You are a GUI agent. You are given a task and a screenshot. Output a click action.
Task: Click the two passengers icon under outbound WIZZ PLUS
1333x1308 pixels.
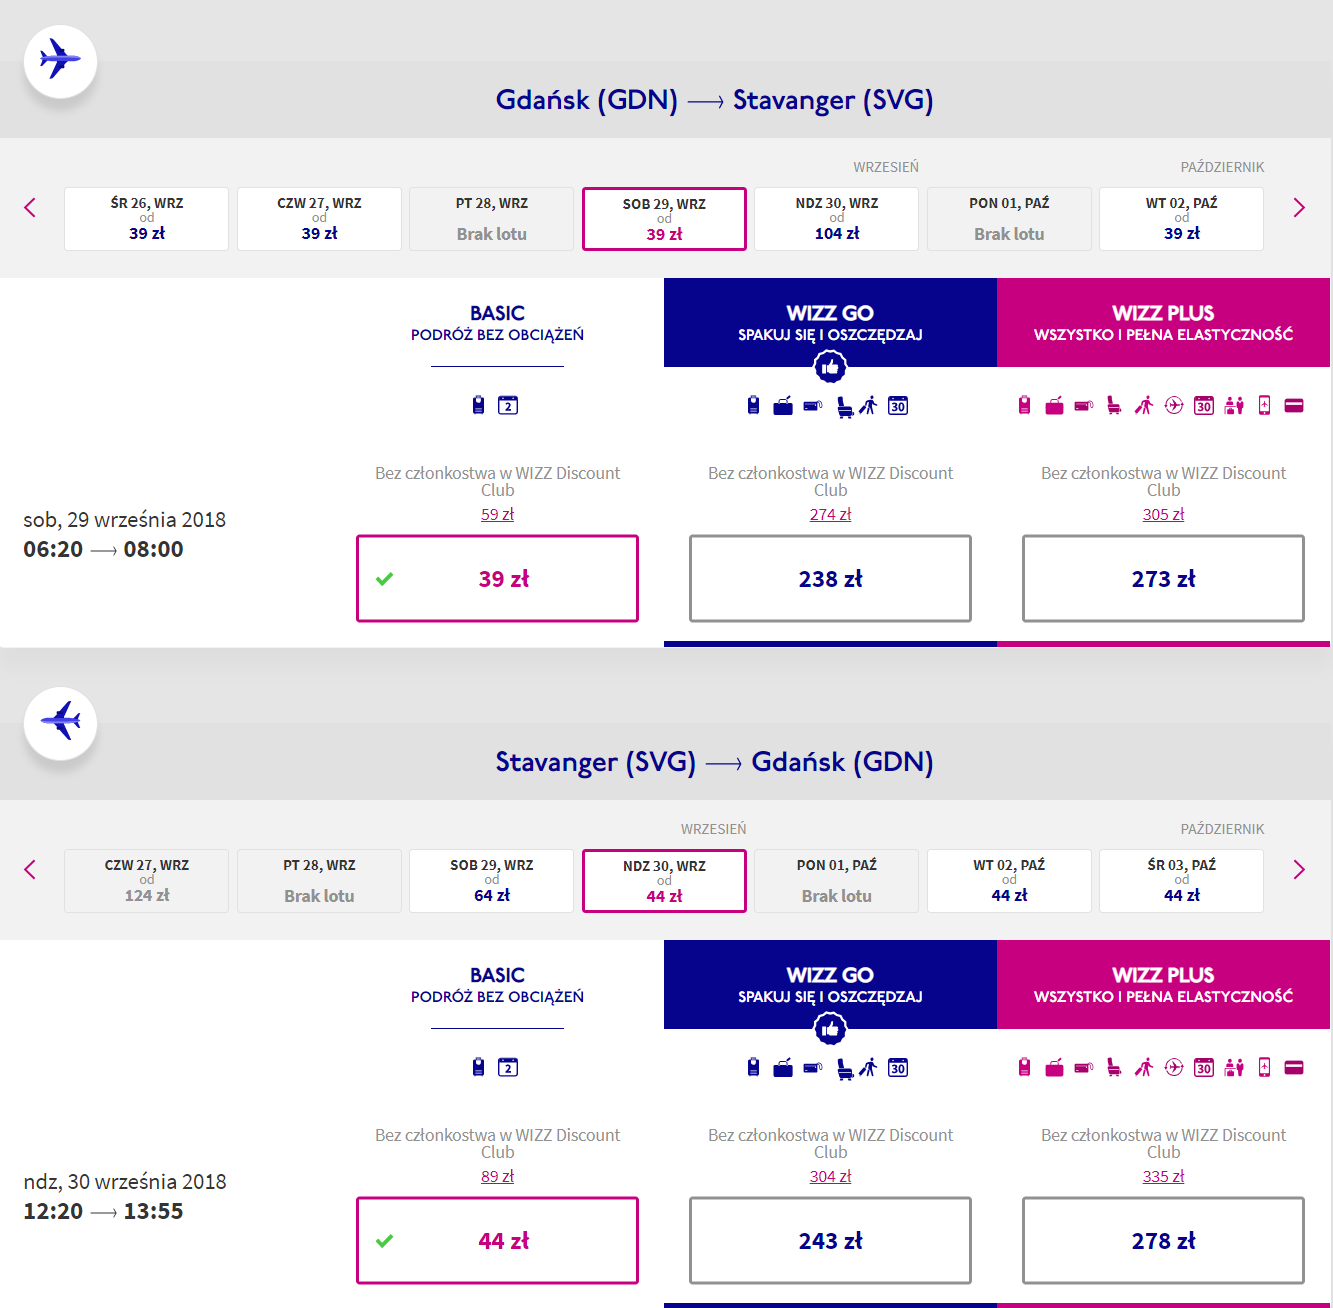[1234, 405]
